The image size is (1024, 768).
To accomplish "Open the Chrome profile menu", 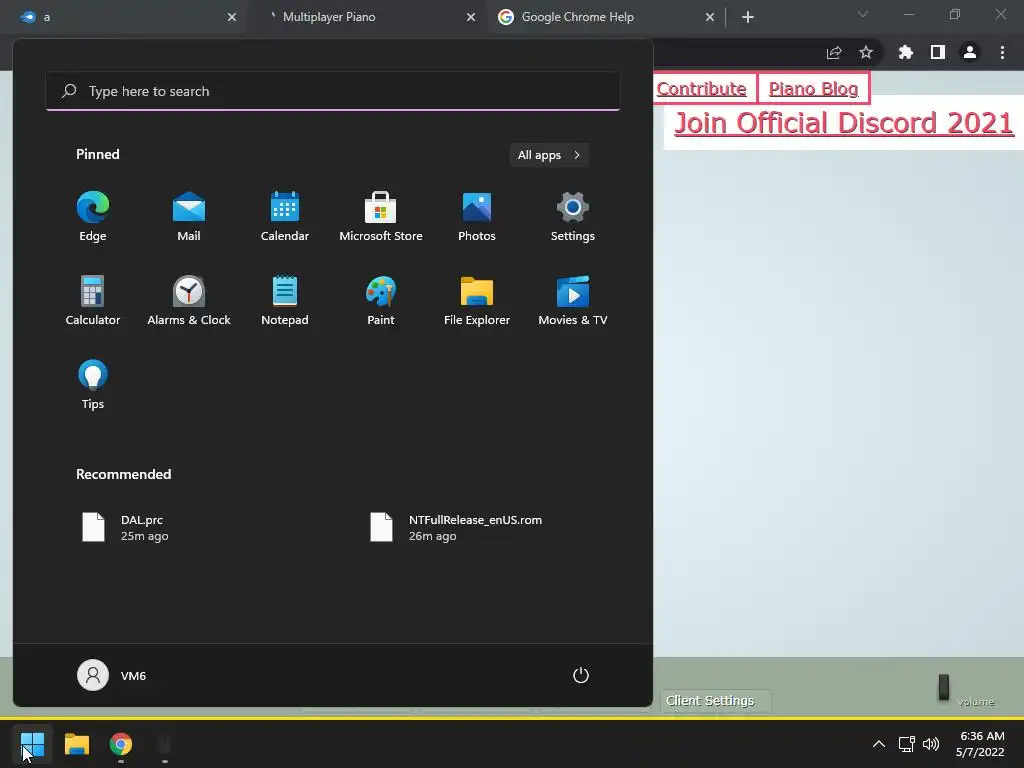I will tap(970, 52).
